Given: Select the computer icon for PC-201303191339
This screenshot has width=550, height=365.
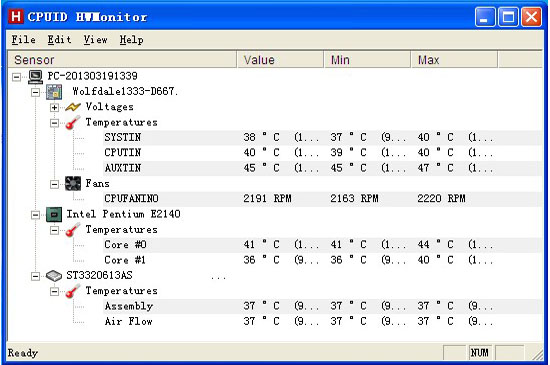Looking at the screenshot, I should point(35,76).
